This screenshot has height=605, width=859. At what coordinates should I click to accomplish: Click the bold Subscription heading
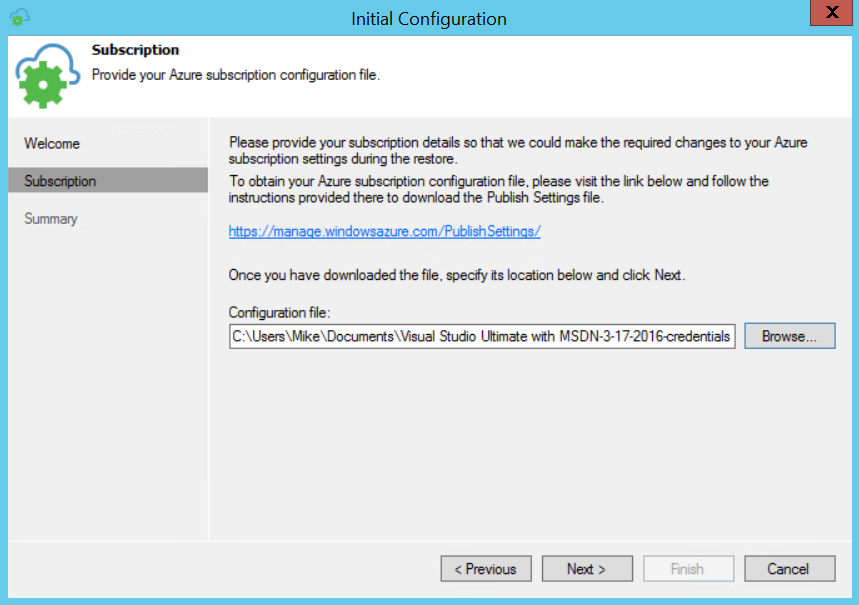[135, 50]
